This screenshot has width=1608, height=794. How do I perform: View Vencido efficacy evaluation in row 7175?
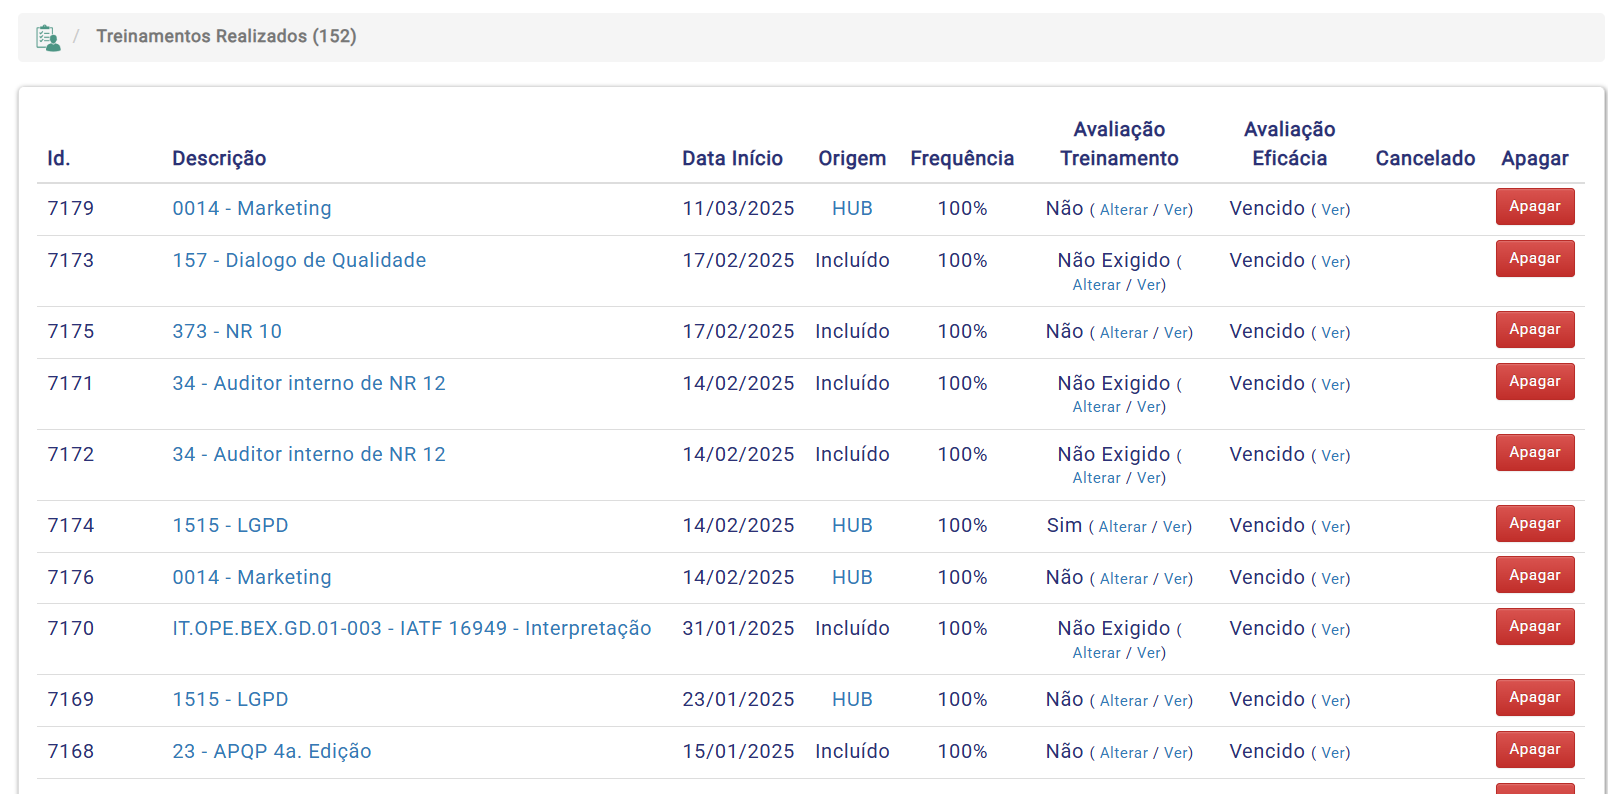coord(1334,333)
